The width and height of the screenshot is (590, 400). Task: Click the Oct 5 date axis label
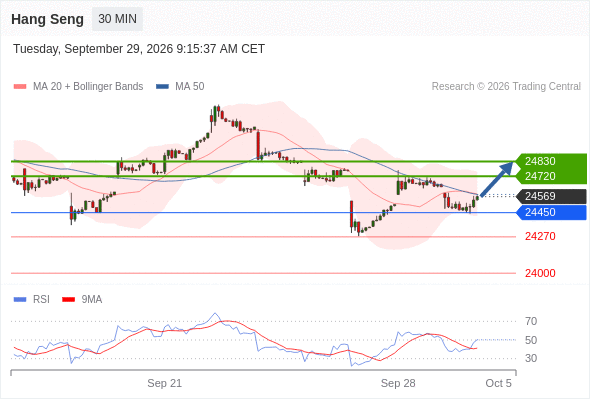[499, 383]
